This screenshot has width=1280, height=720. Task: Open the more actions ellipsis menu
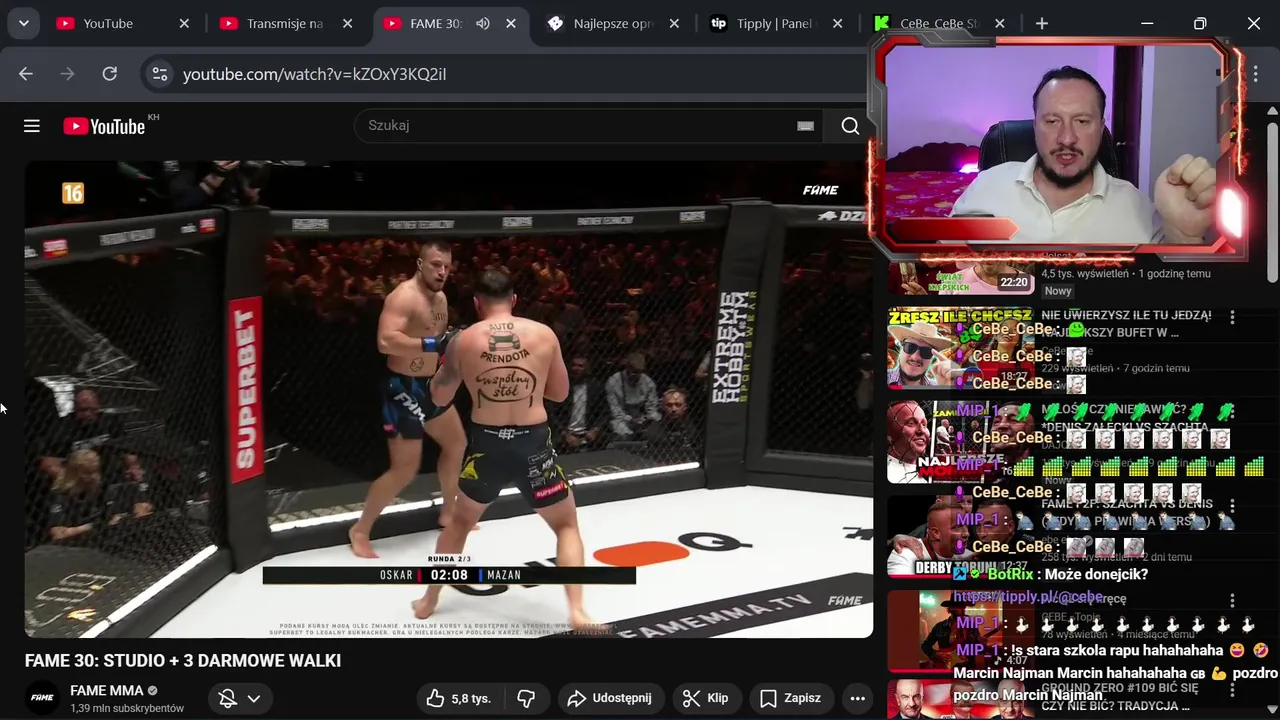[x=858, y=698]
